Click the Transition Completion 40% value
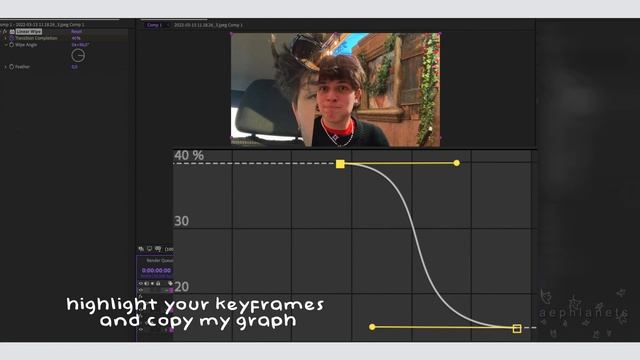 [76, 38]
